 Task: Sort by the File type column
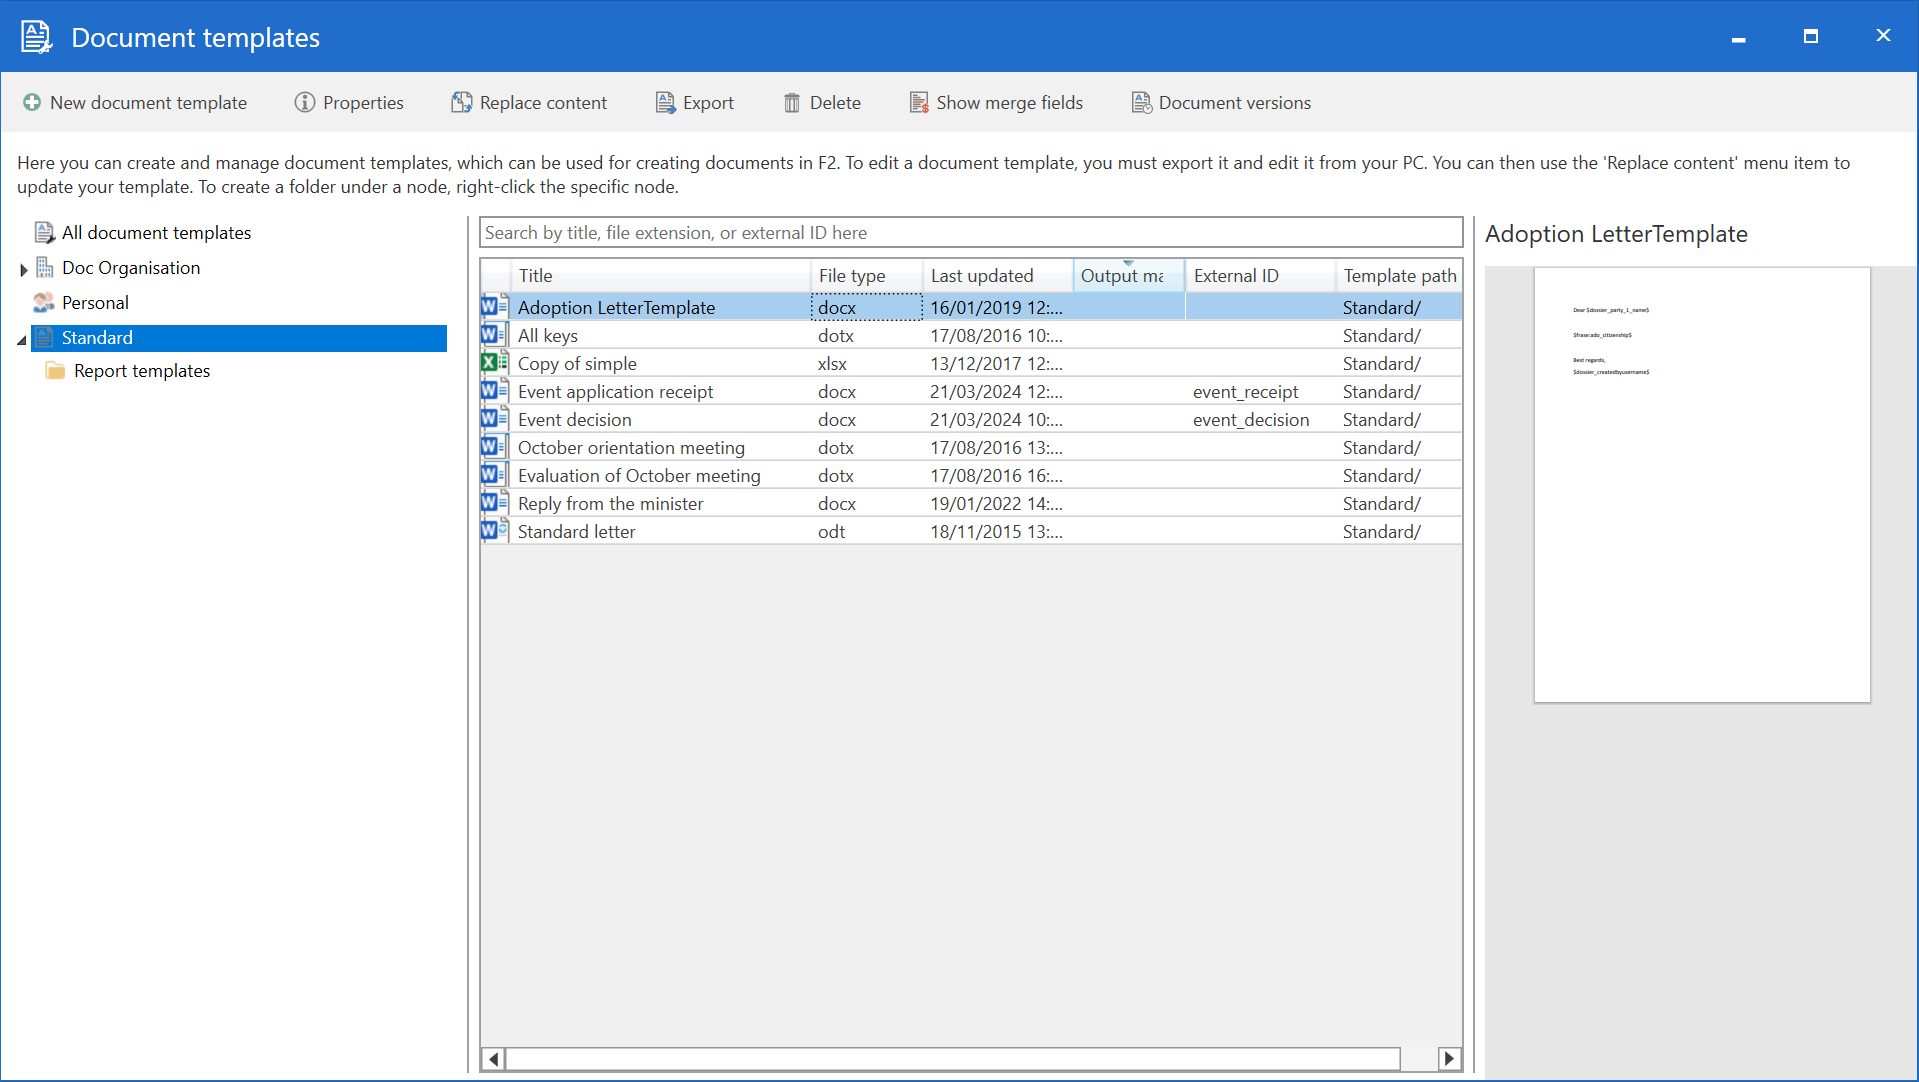coord(866,276)
